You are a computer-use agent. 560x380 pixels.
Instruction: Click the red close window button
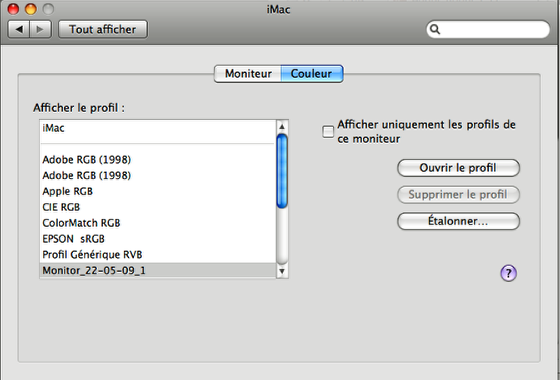tap(13, 9)
